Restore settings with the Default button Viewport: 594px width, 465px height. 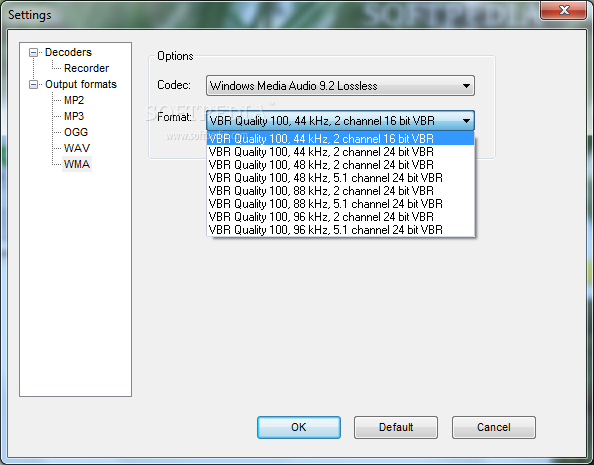pos(396,427)
